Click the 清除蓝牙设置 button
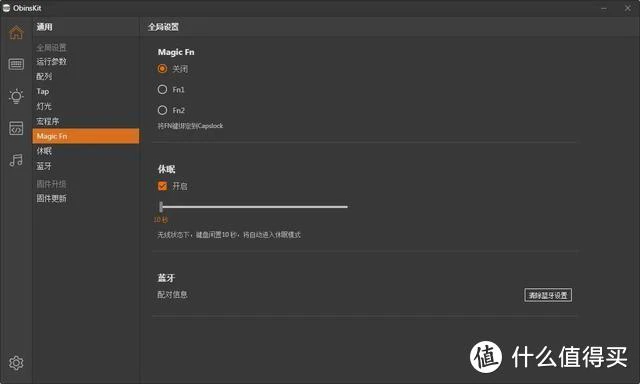 (548, 295)
